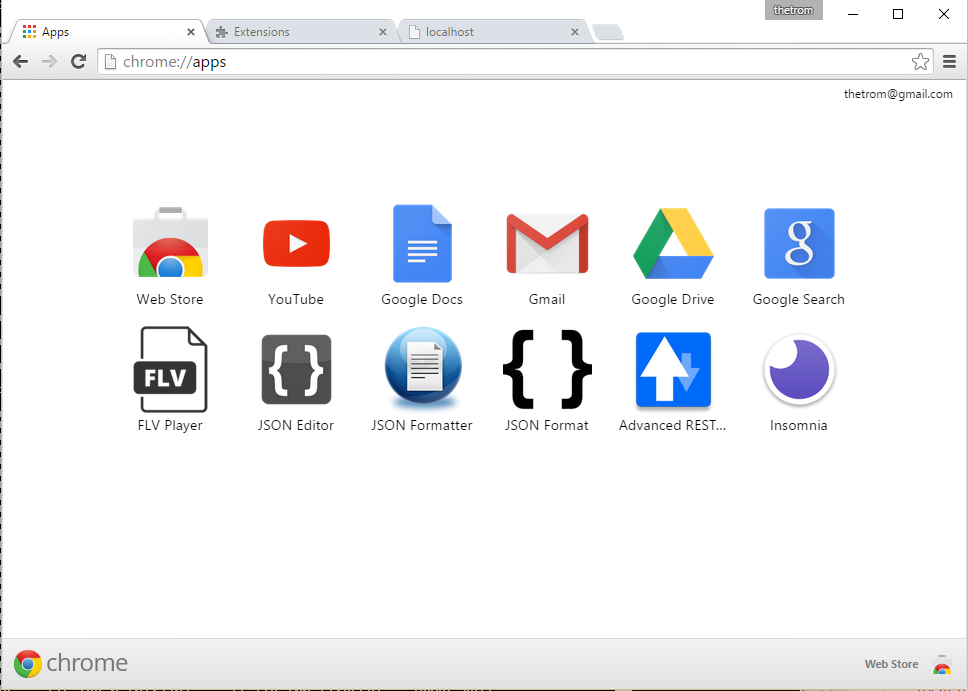Switch to the Extensions tab
Screen dimensions: 968x691
[x=295, y=32]
